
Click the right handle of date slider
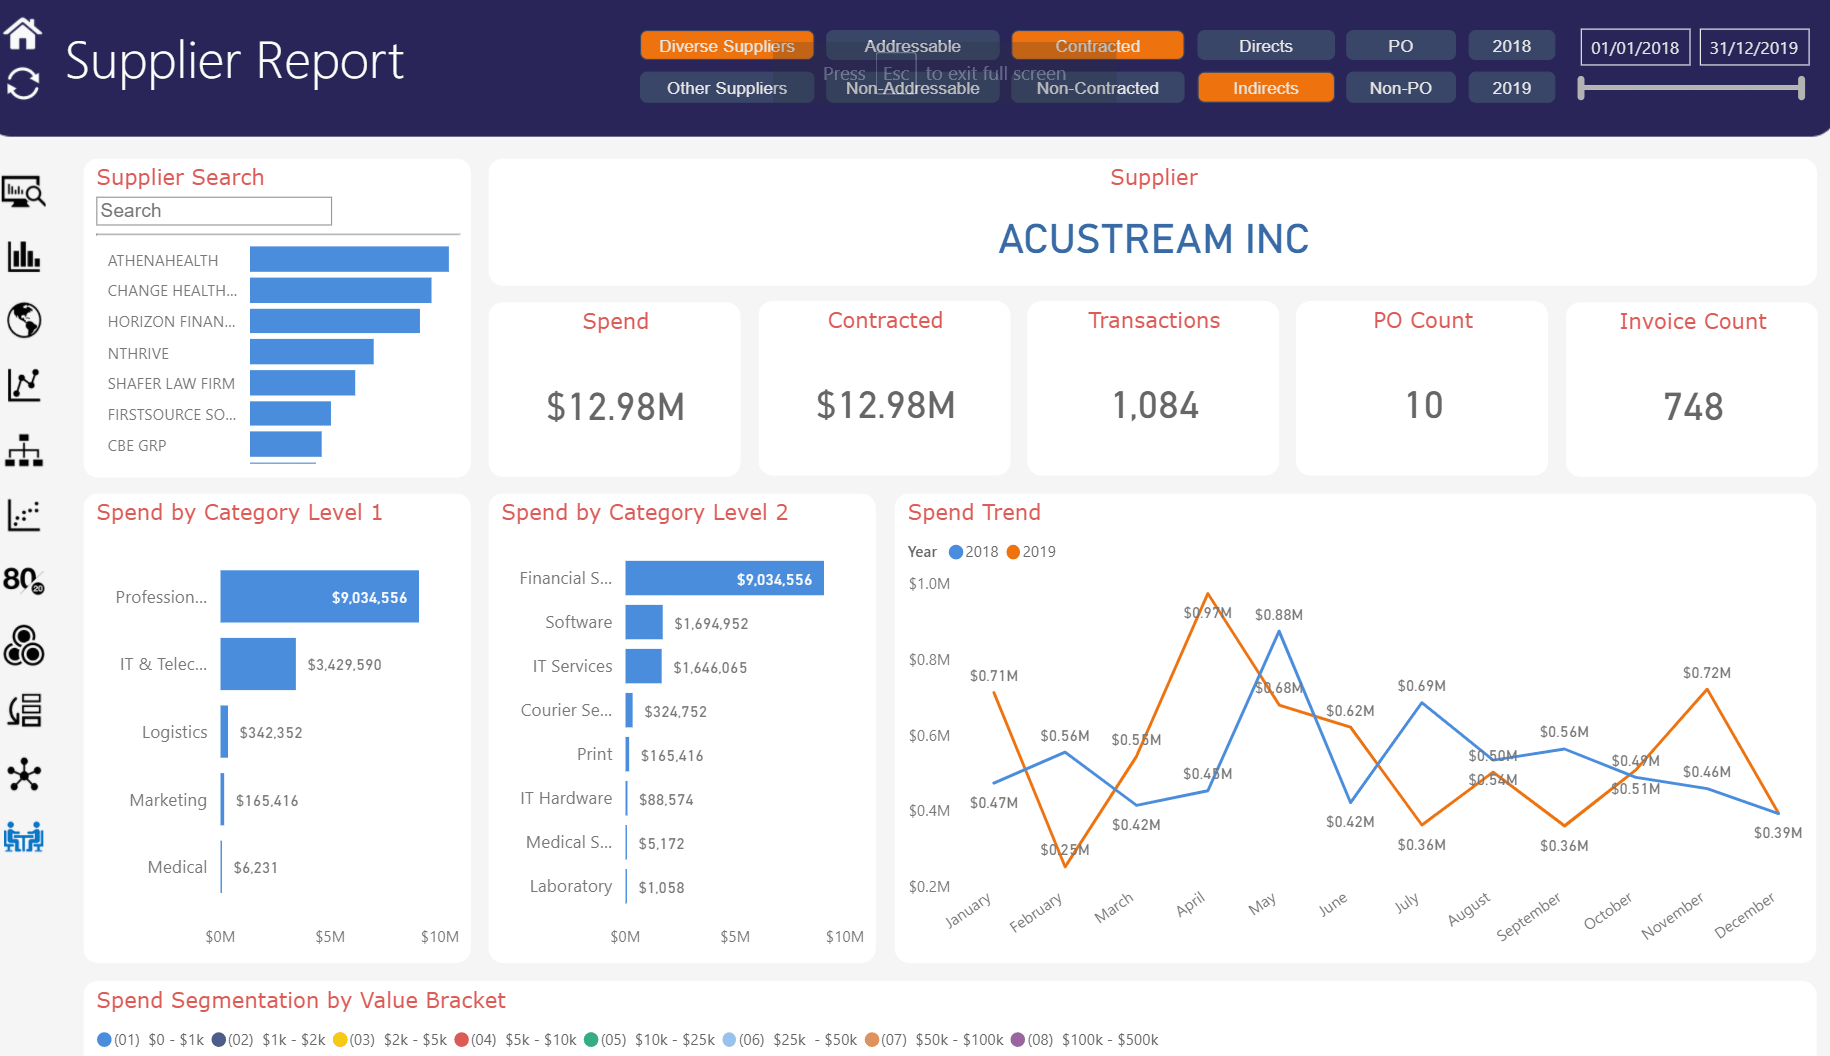(x=1801, y=88)
